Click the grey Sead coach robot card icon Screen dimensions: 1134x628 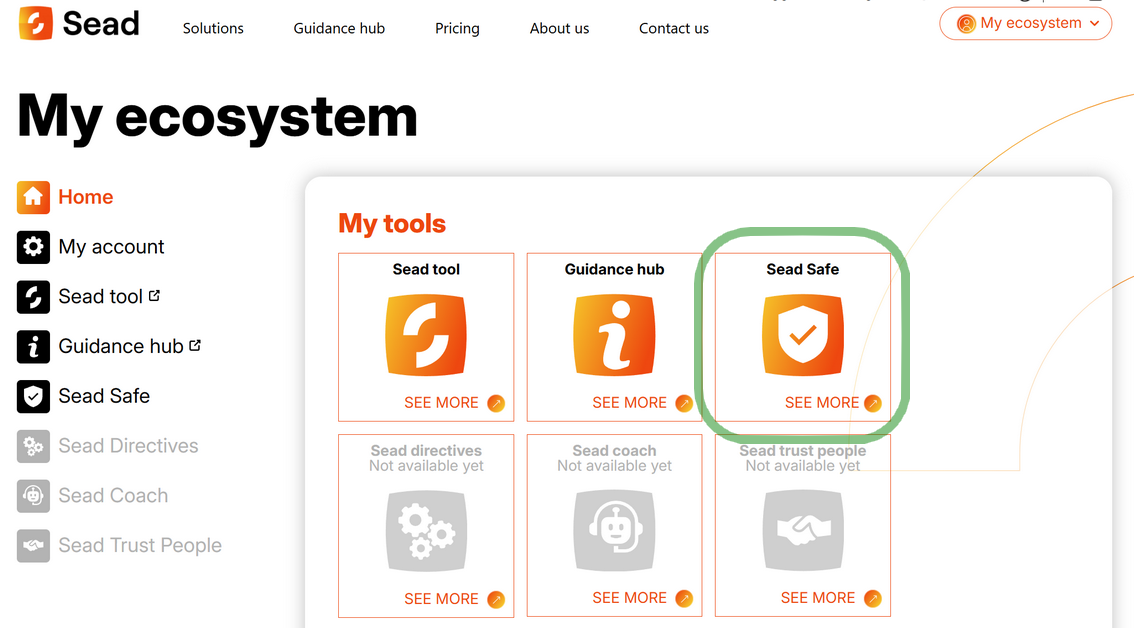click(x=614, y=530)
